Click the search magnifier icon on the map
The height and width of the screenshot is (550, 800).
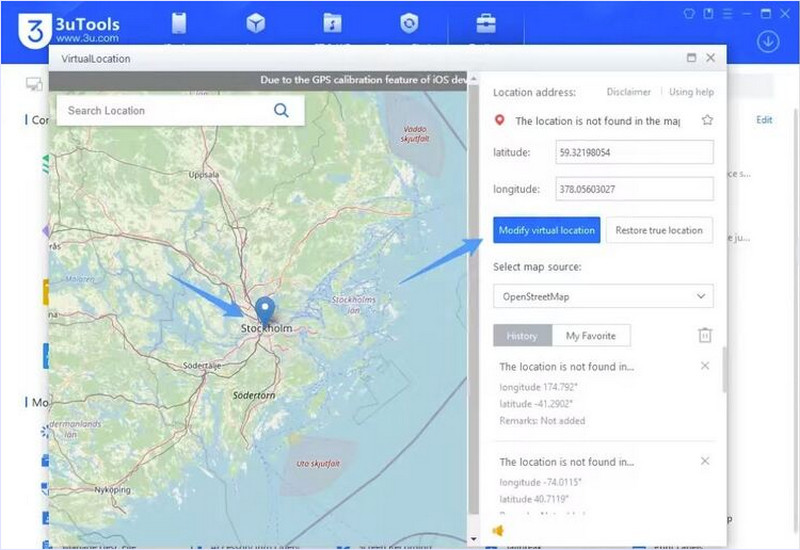281,110
